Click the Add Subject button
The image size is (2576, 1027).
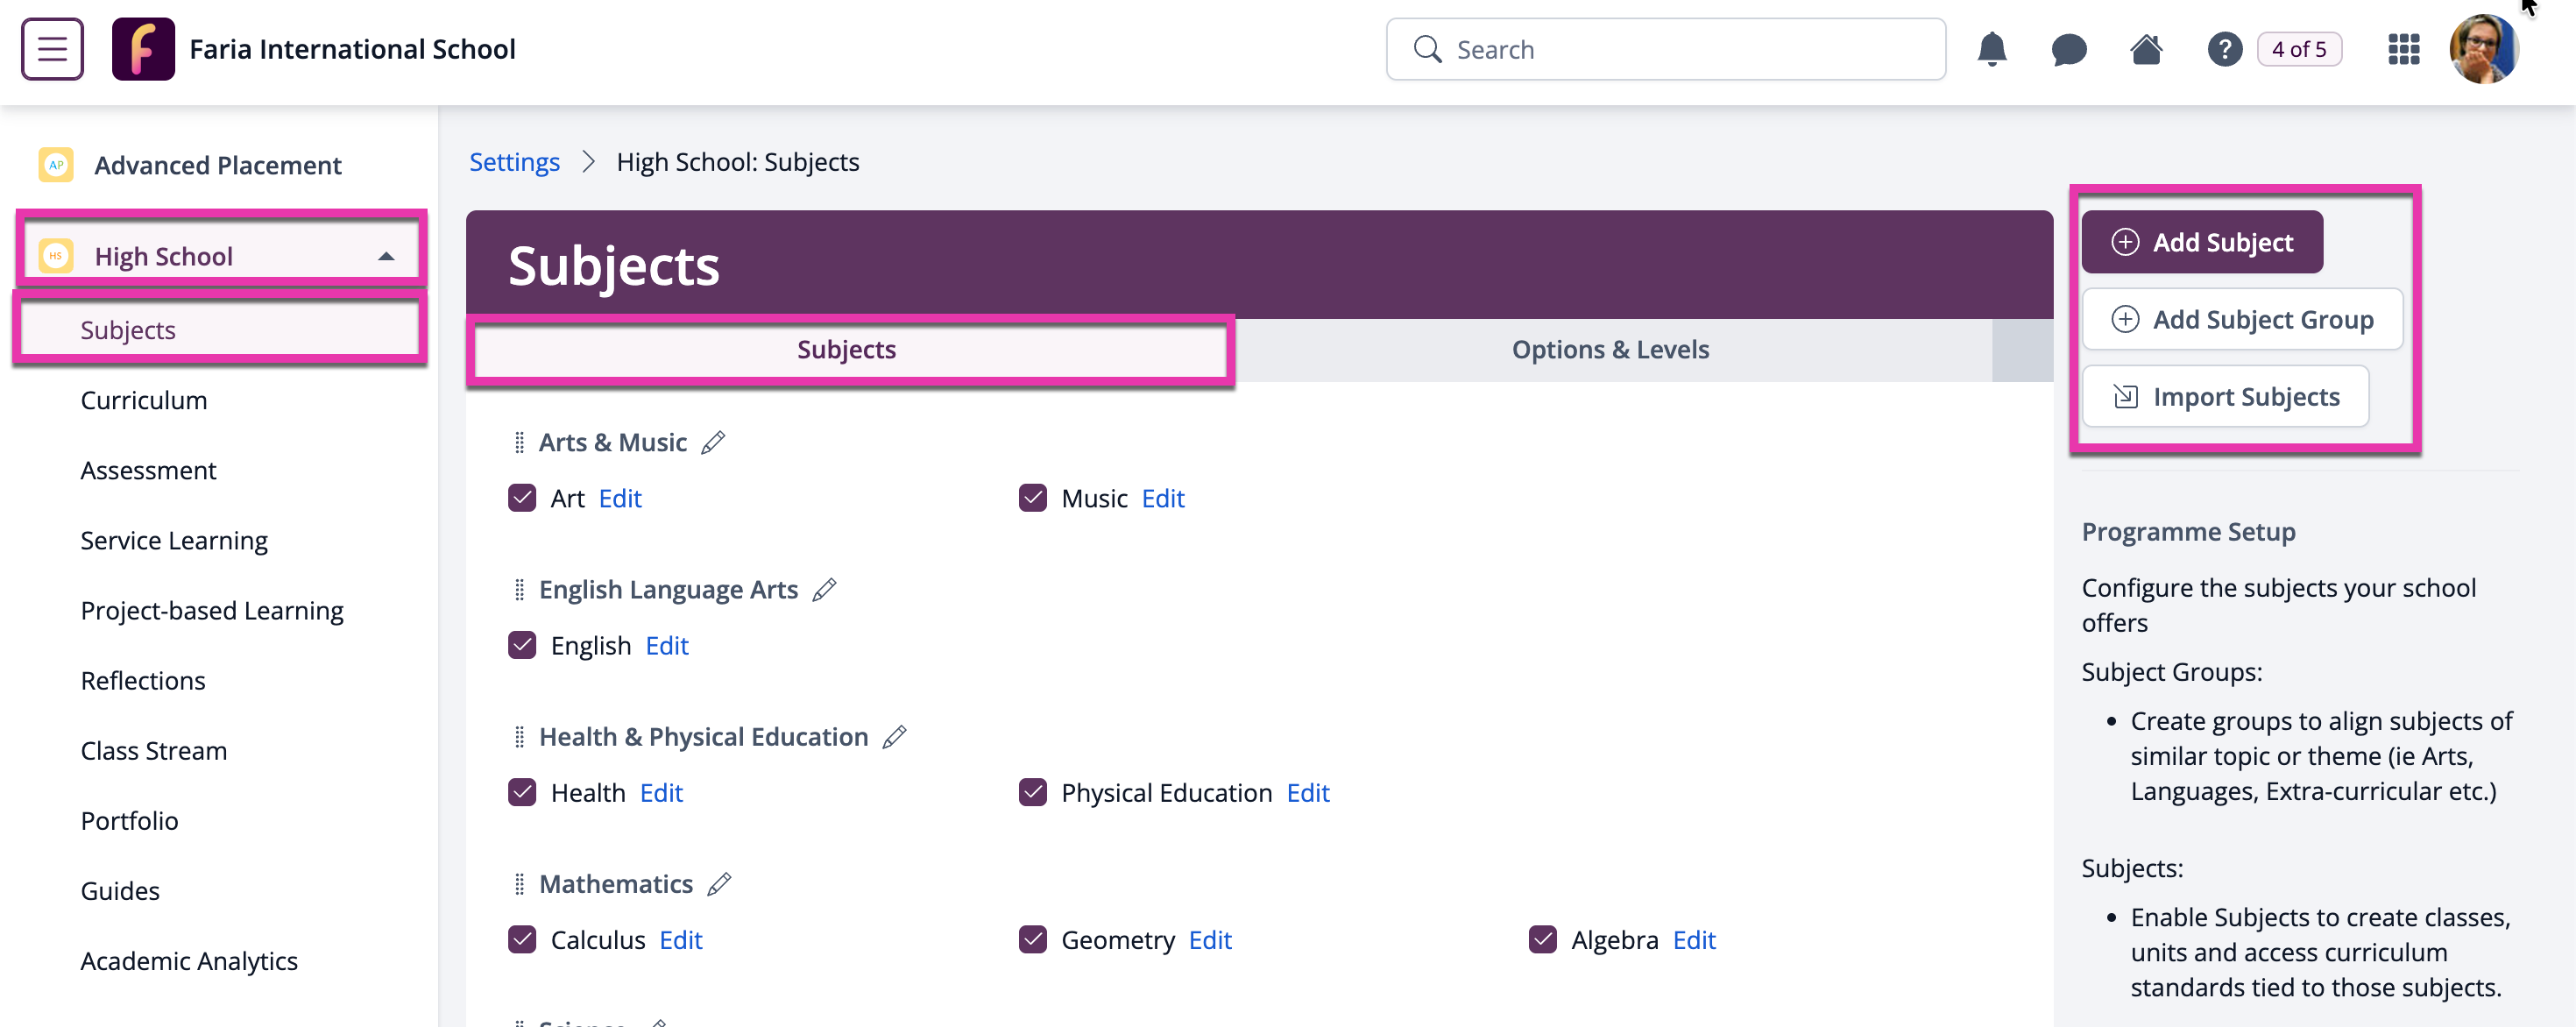[x=2202, y=242]
